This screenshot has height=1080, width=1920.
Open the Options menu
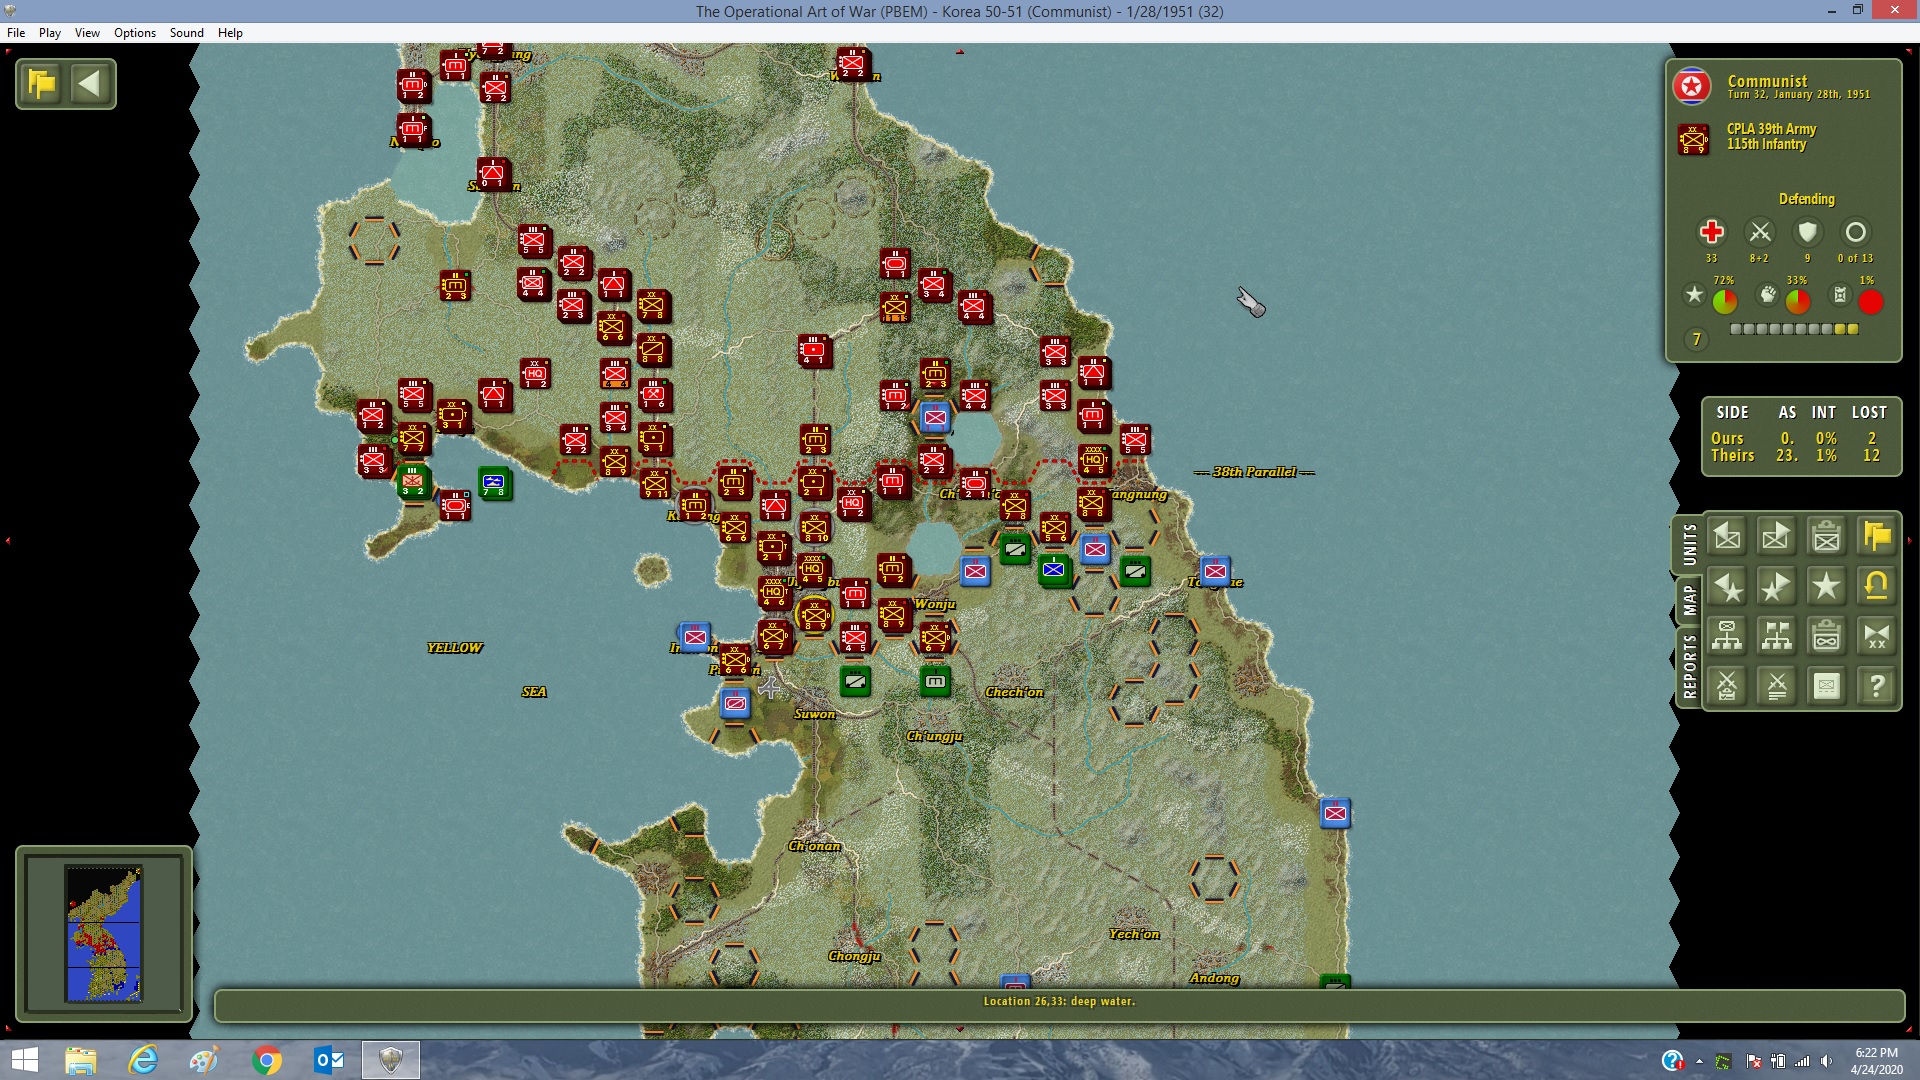(x=135, y=33)
